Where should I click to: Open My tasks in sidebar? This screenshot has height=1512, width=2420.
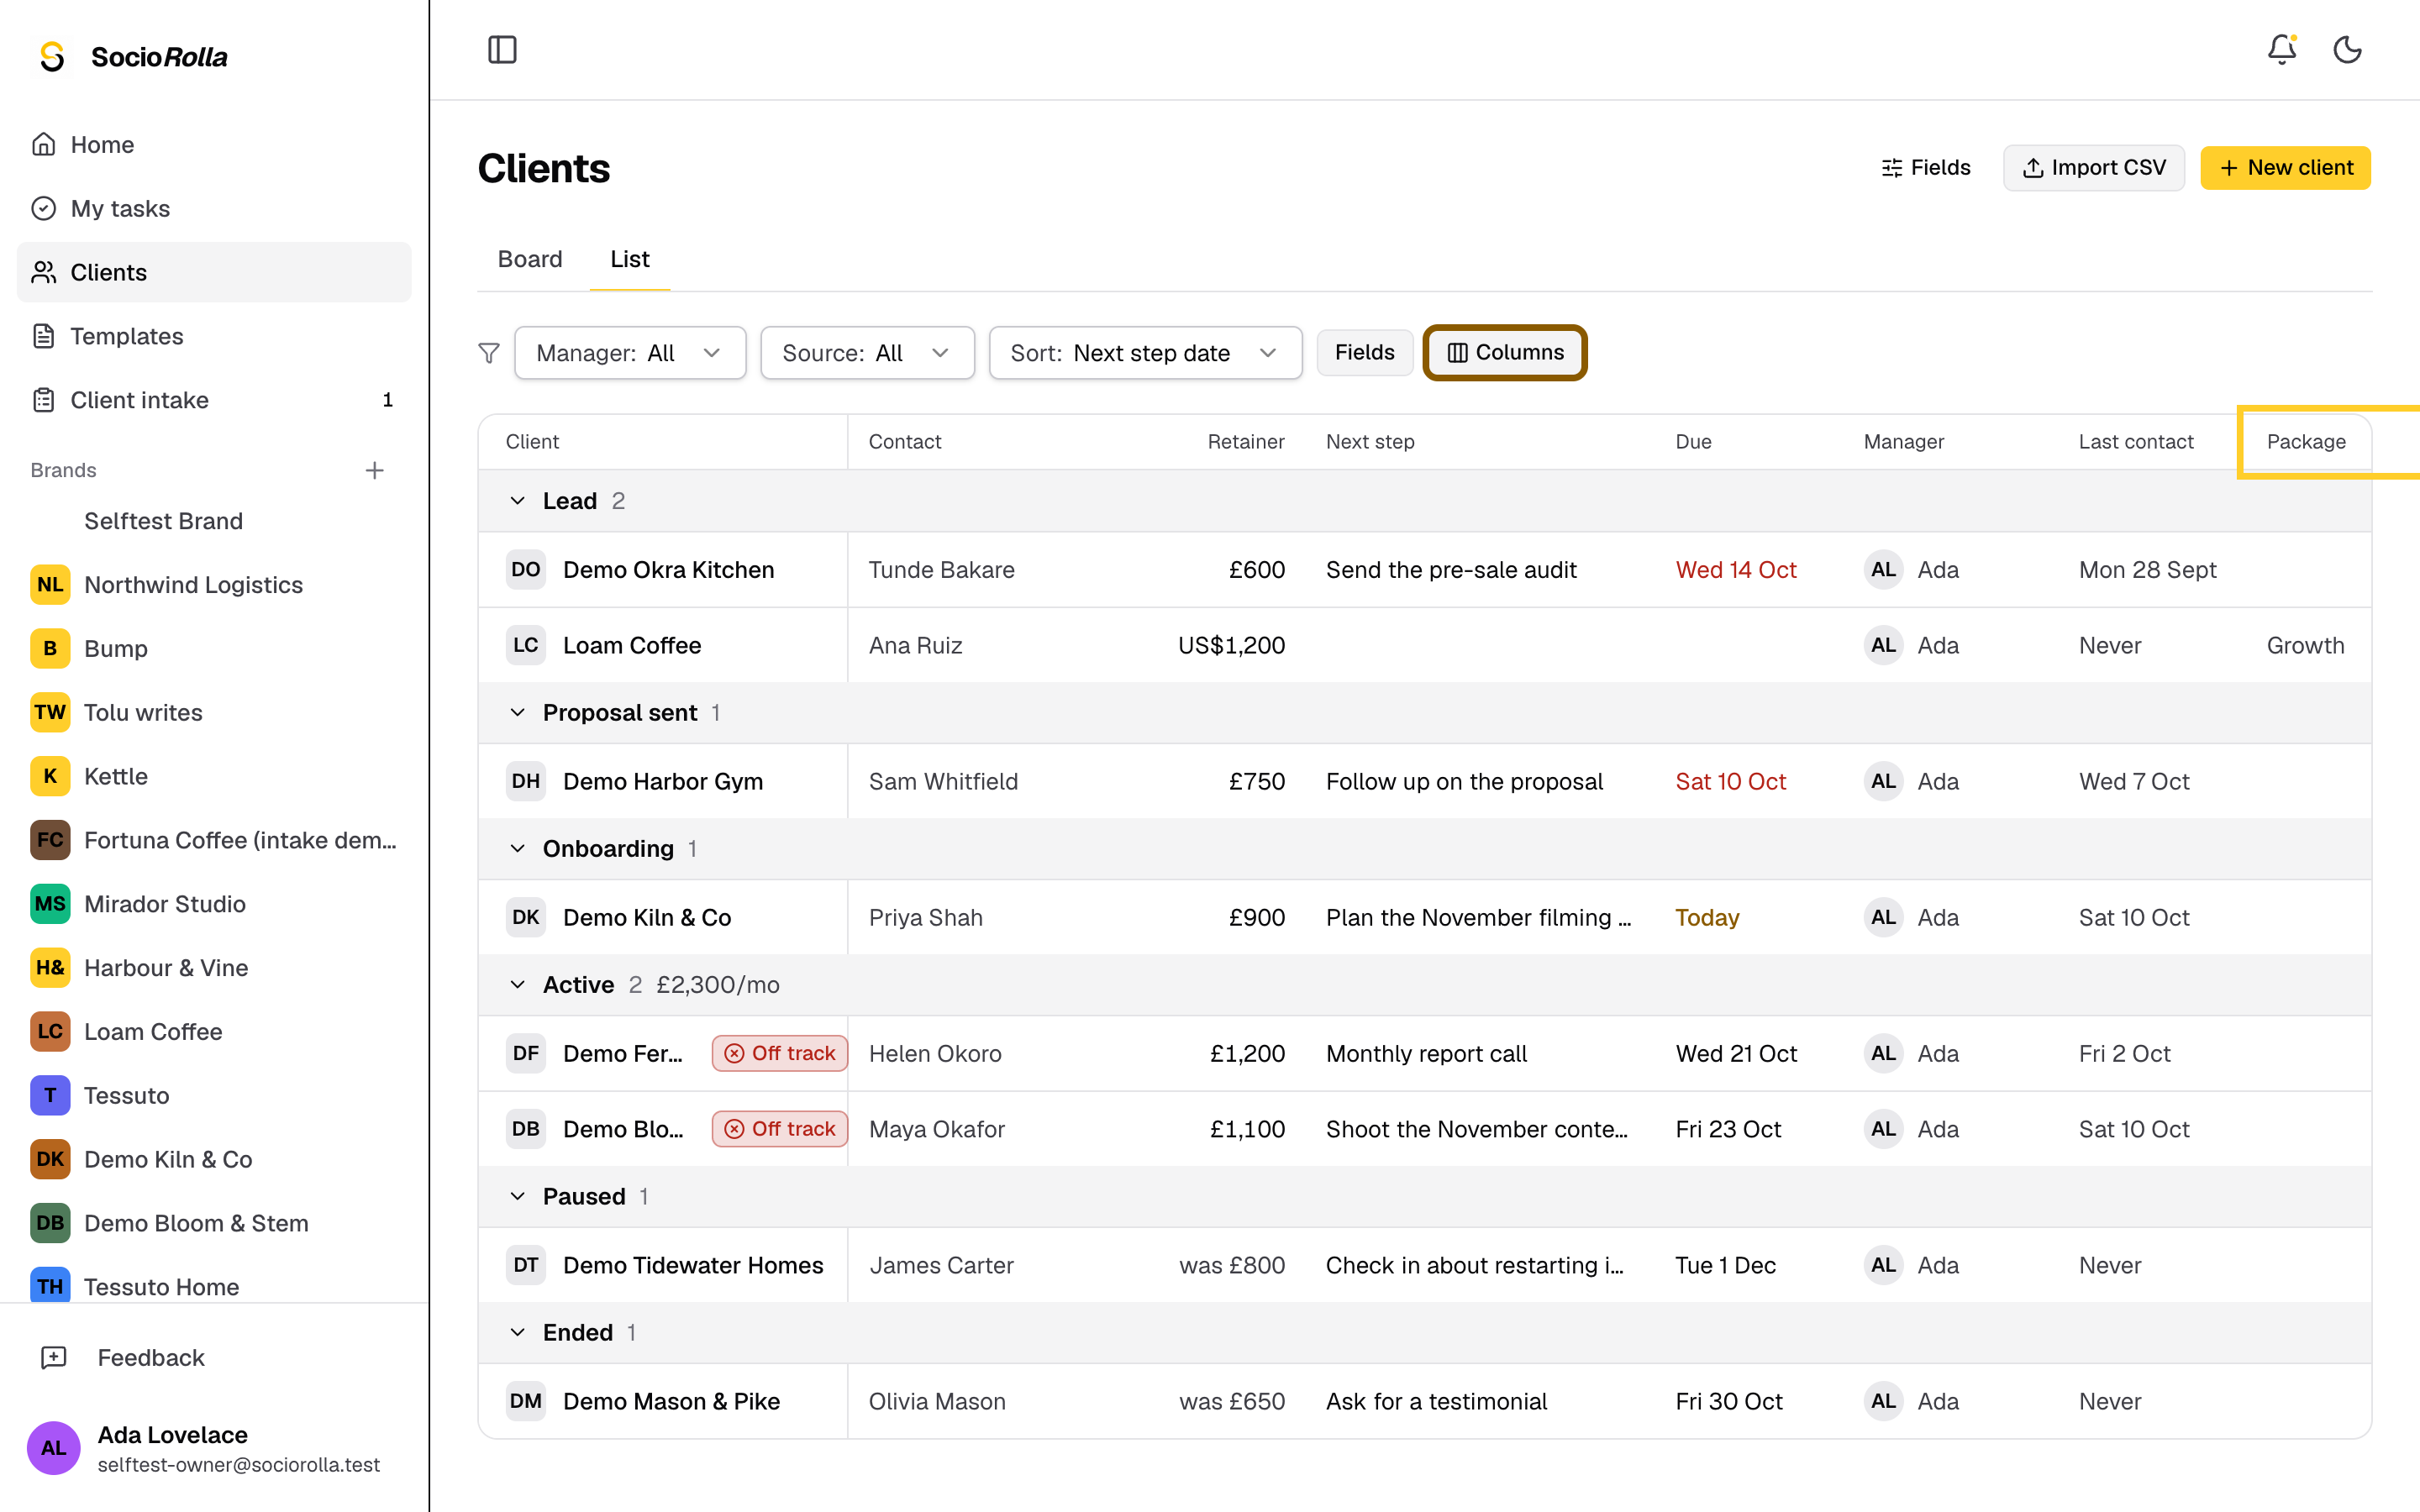pyautogui.click(x=214, y=208)
